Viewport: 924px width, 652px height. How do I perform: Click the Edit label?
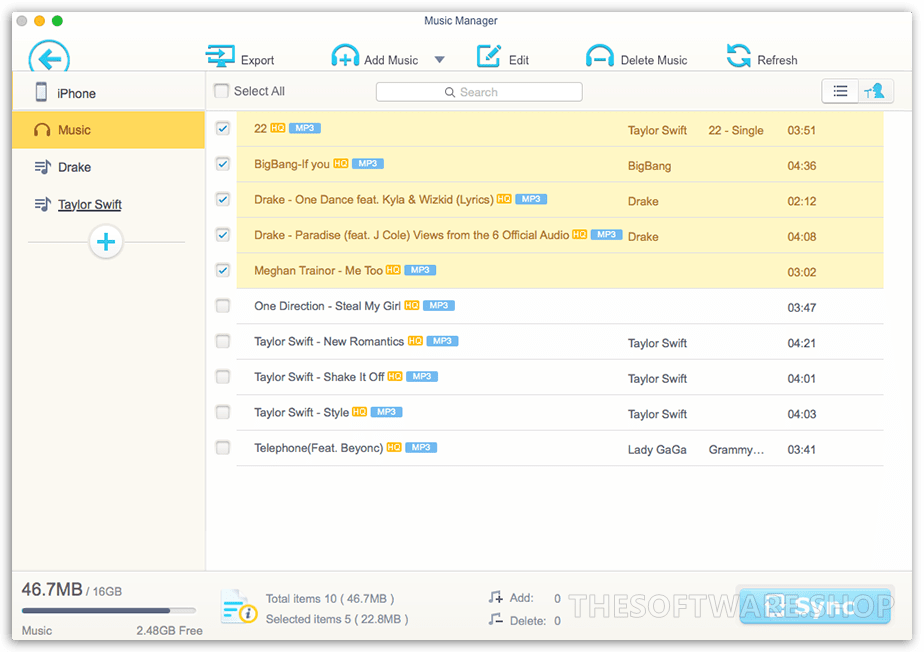coord(519,60)
